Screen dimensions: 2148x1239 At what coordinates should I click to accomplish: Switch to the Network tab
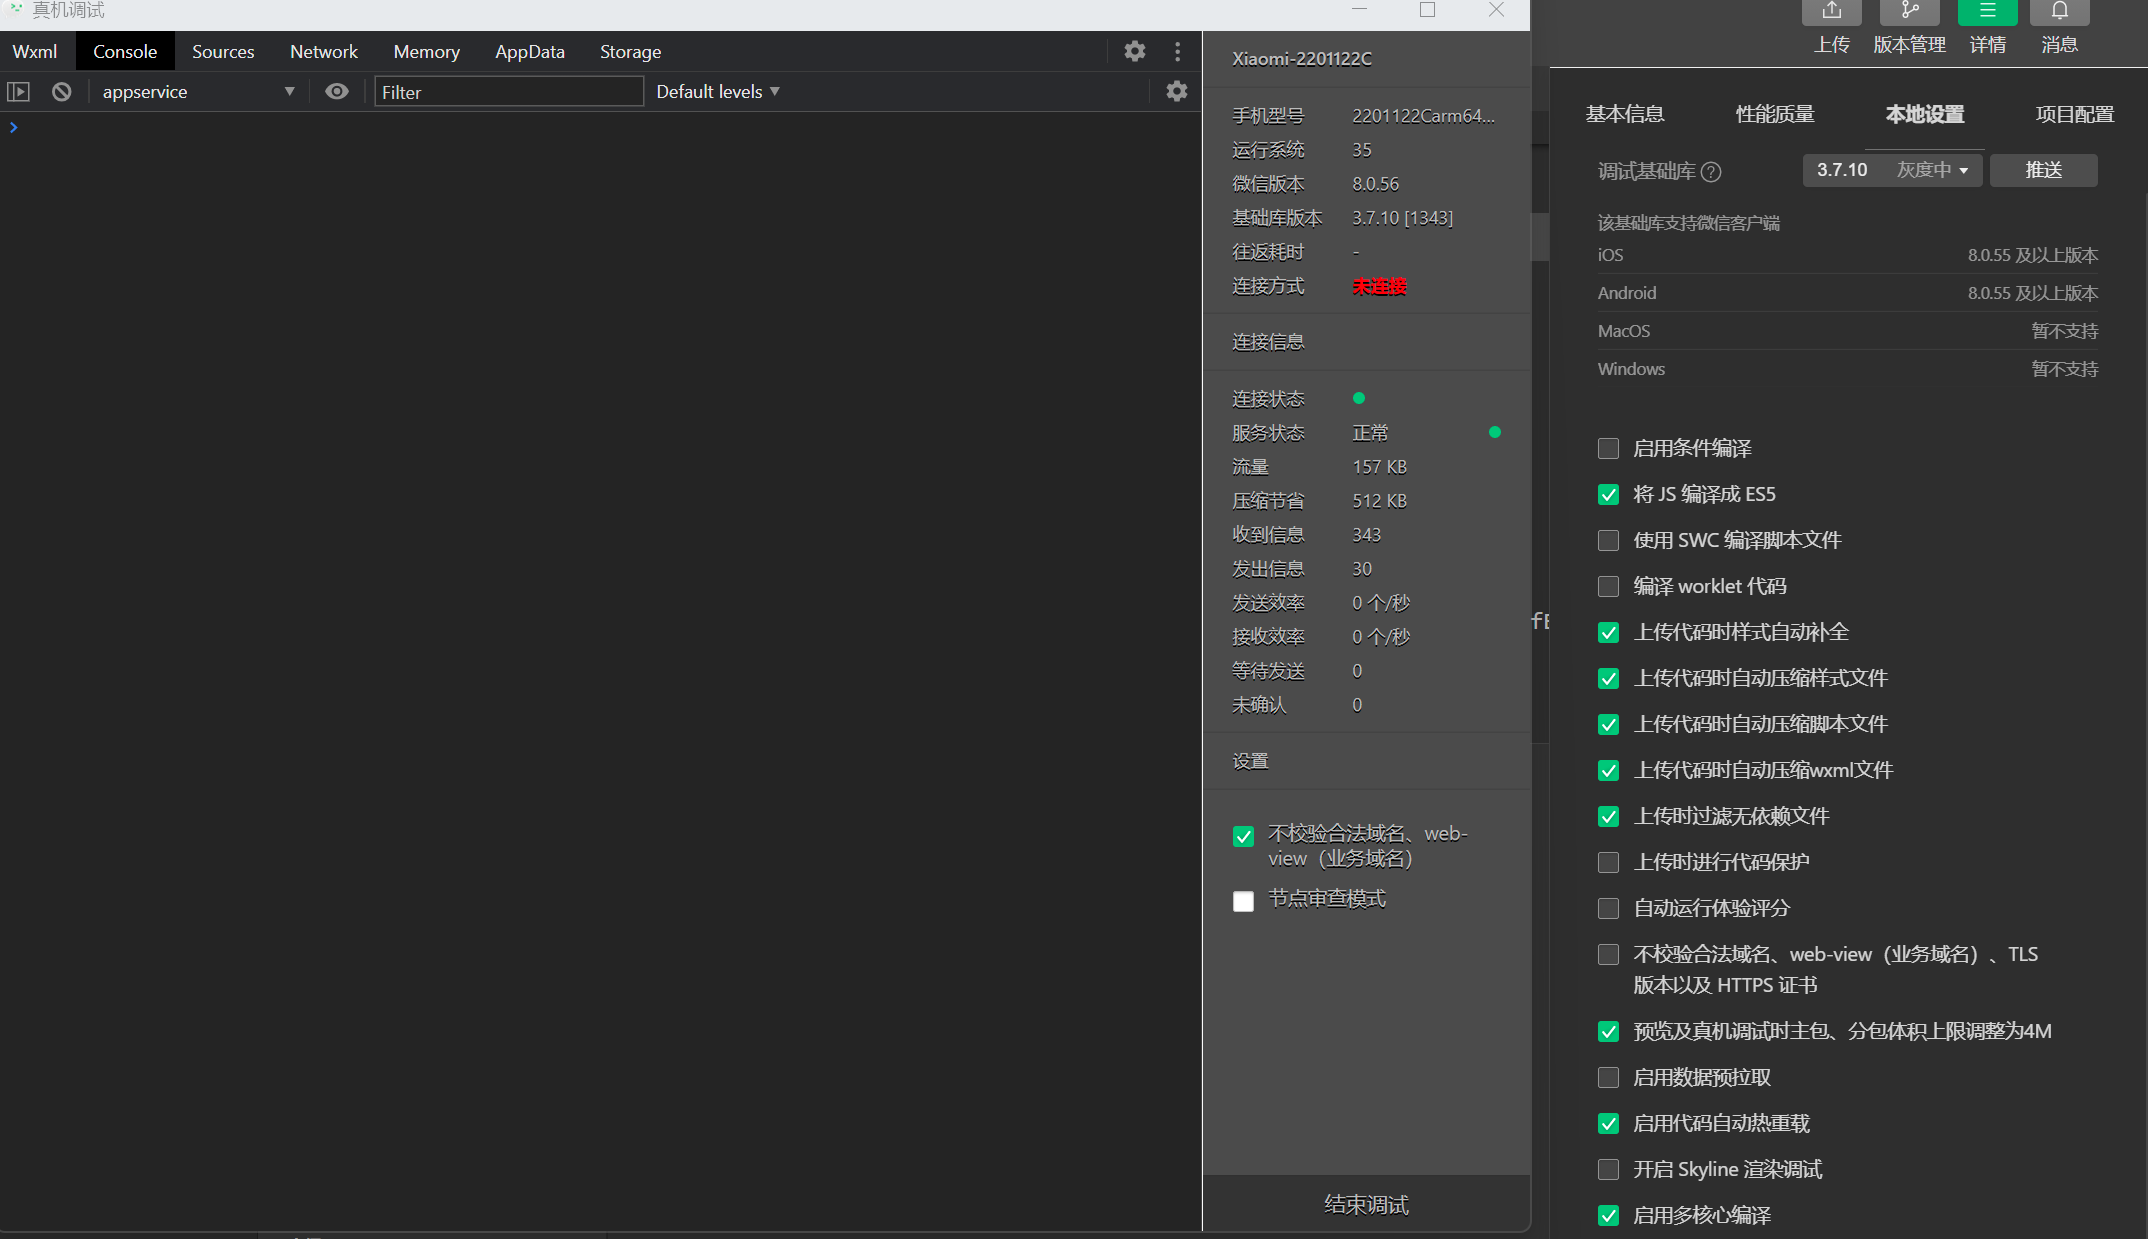coord(323,52)
